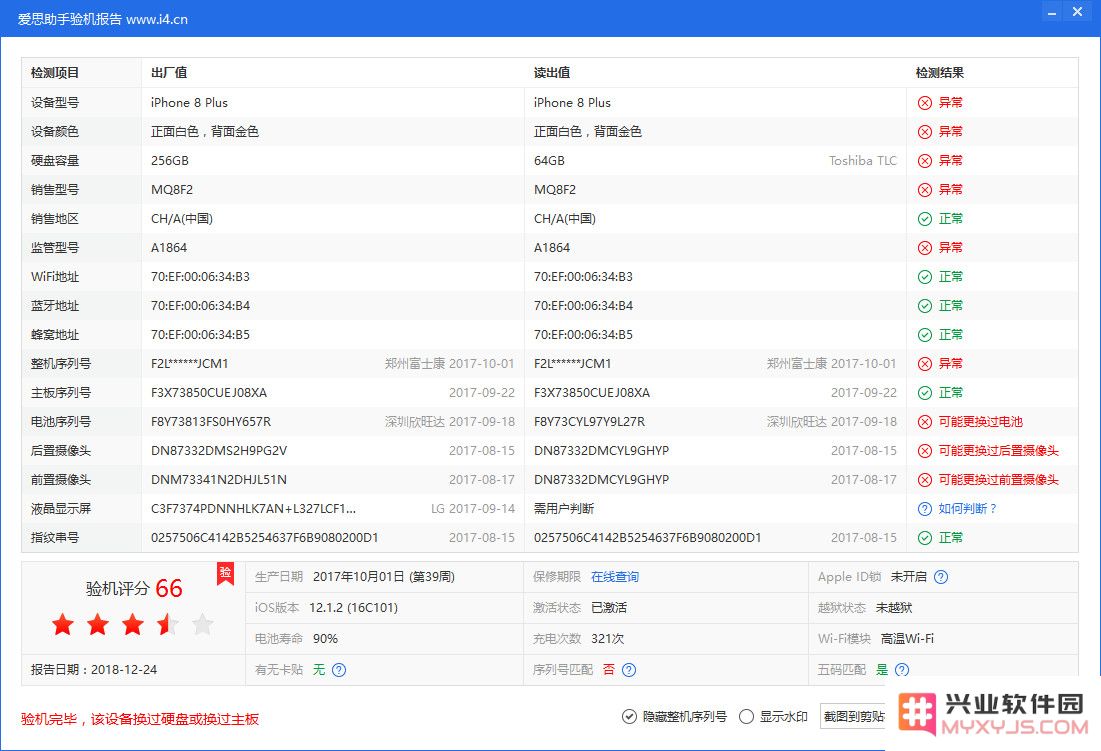This screenshot has width=1101, height=751.
Task: Click the 检测项目 column header
Action: point(55,73)
